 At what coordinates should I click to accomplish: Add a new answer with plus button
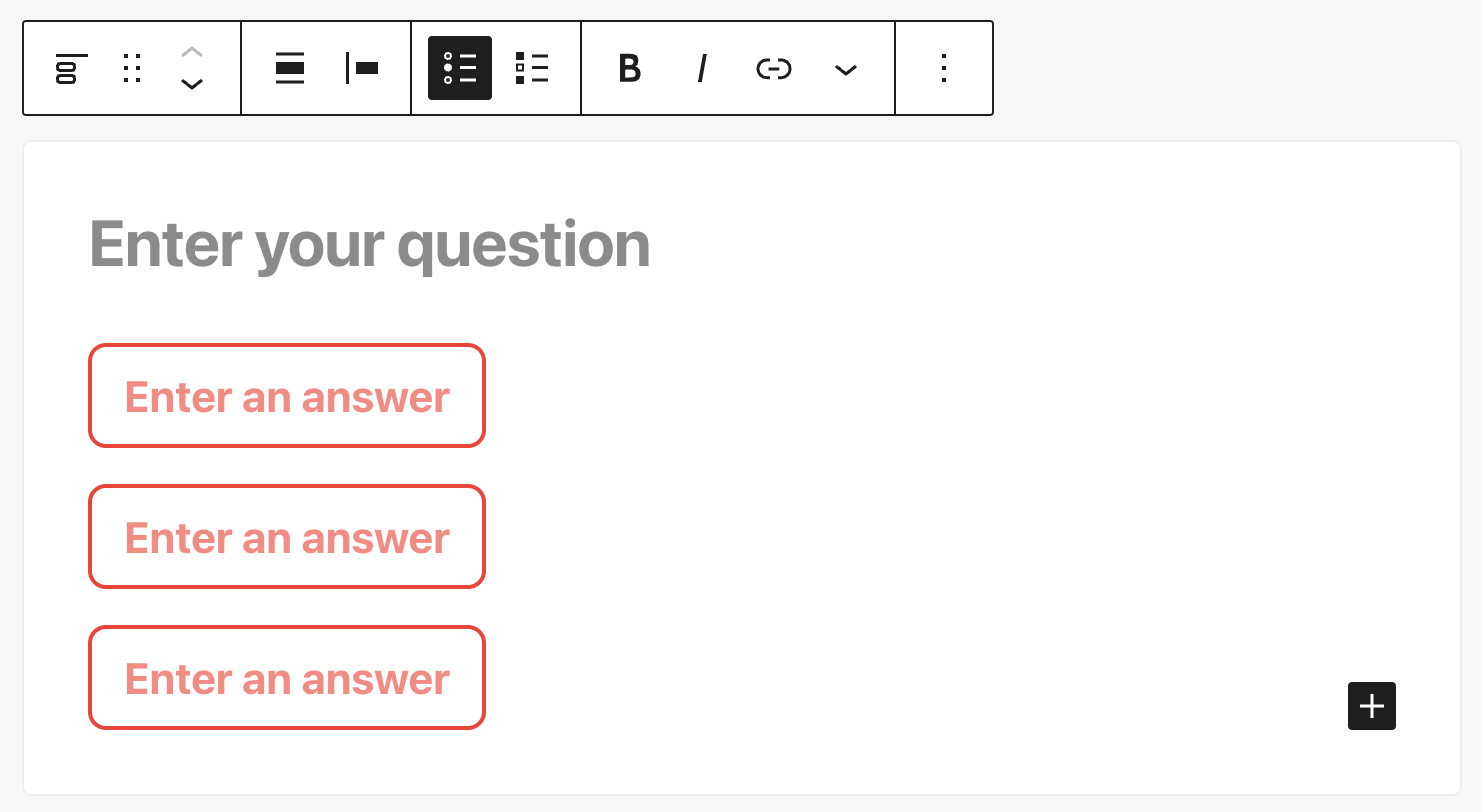coord(1371,706)
